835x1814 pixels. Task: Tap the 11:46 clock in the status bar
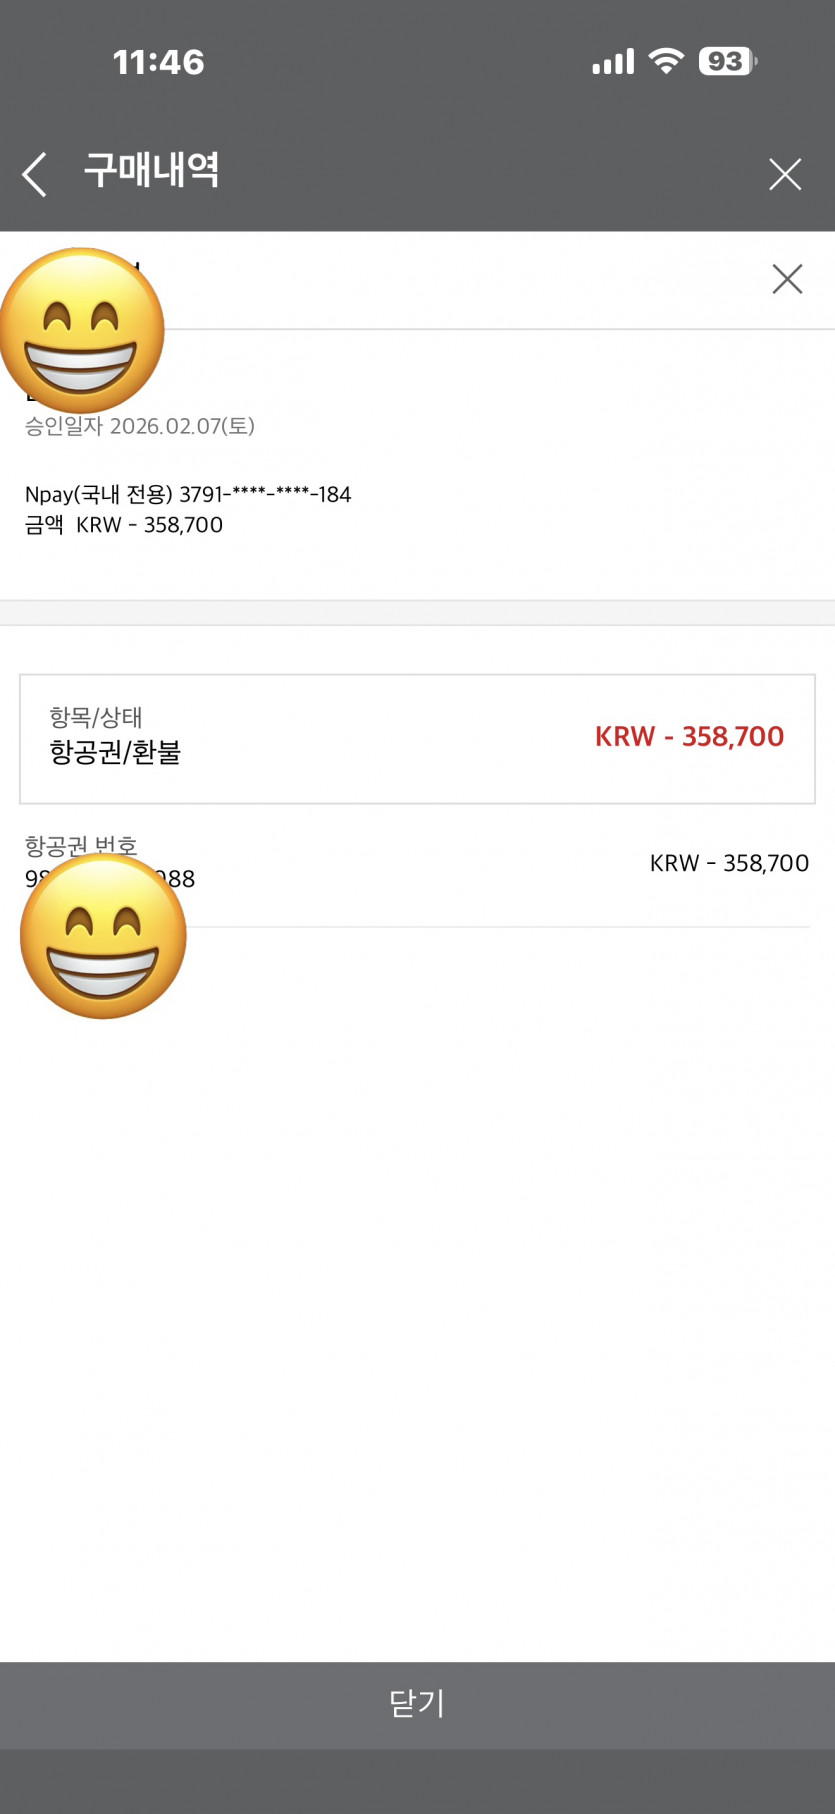pos(158,62)
